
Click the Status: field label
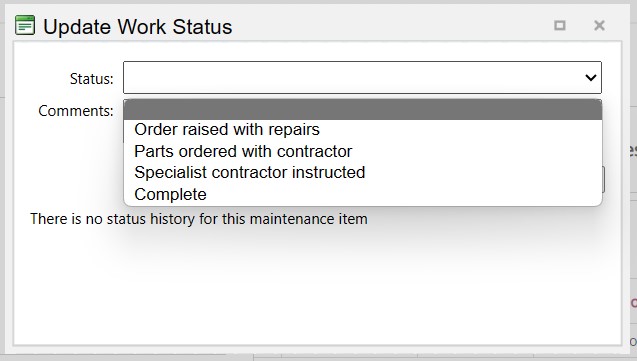click(91, 78)
